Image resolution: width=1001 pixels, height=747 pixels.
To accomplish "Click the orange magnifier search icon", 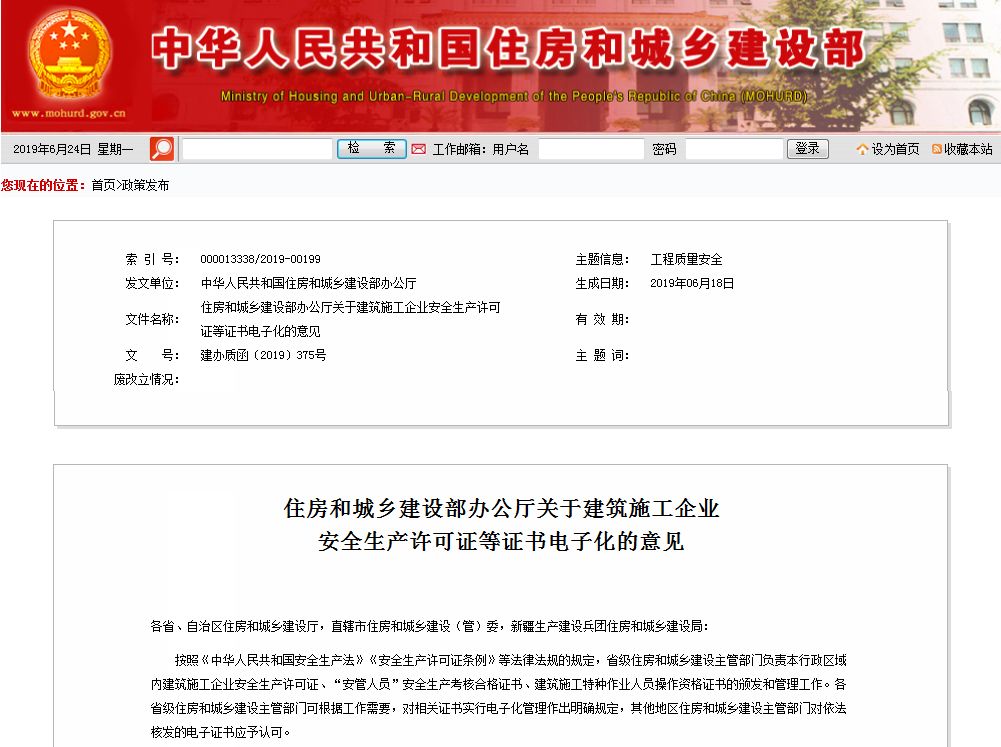I will 162,149.
